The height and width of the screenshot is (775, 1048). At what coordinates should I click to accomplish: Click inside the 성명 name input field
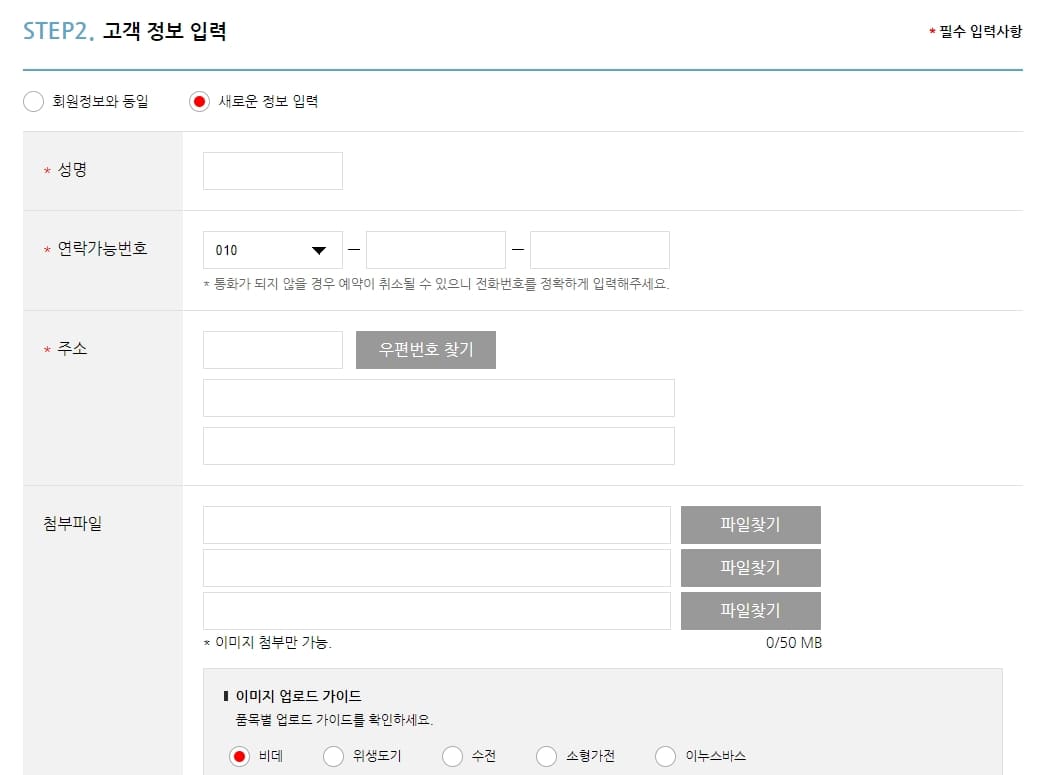pyautogui.click(x=272, y=170)
